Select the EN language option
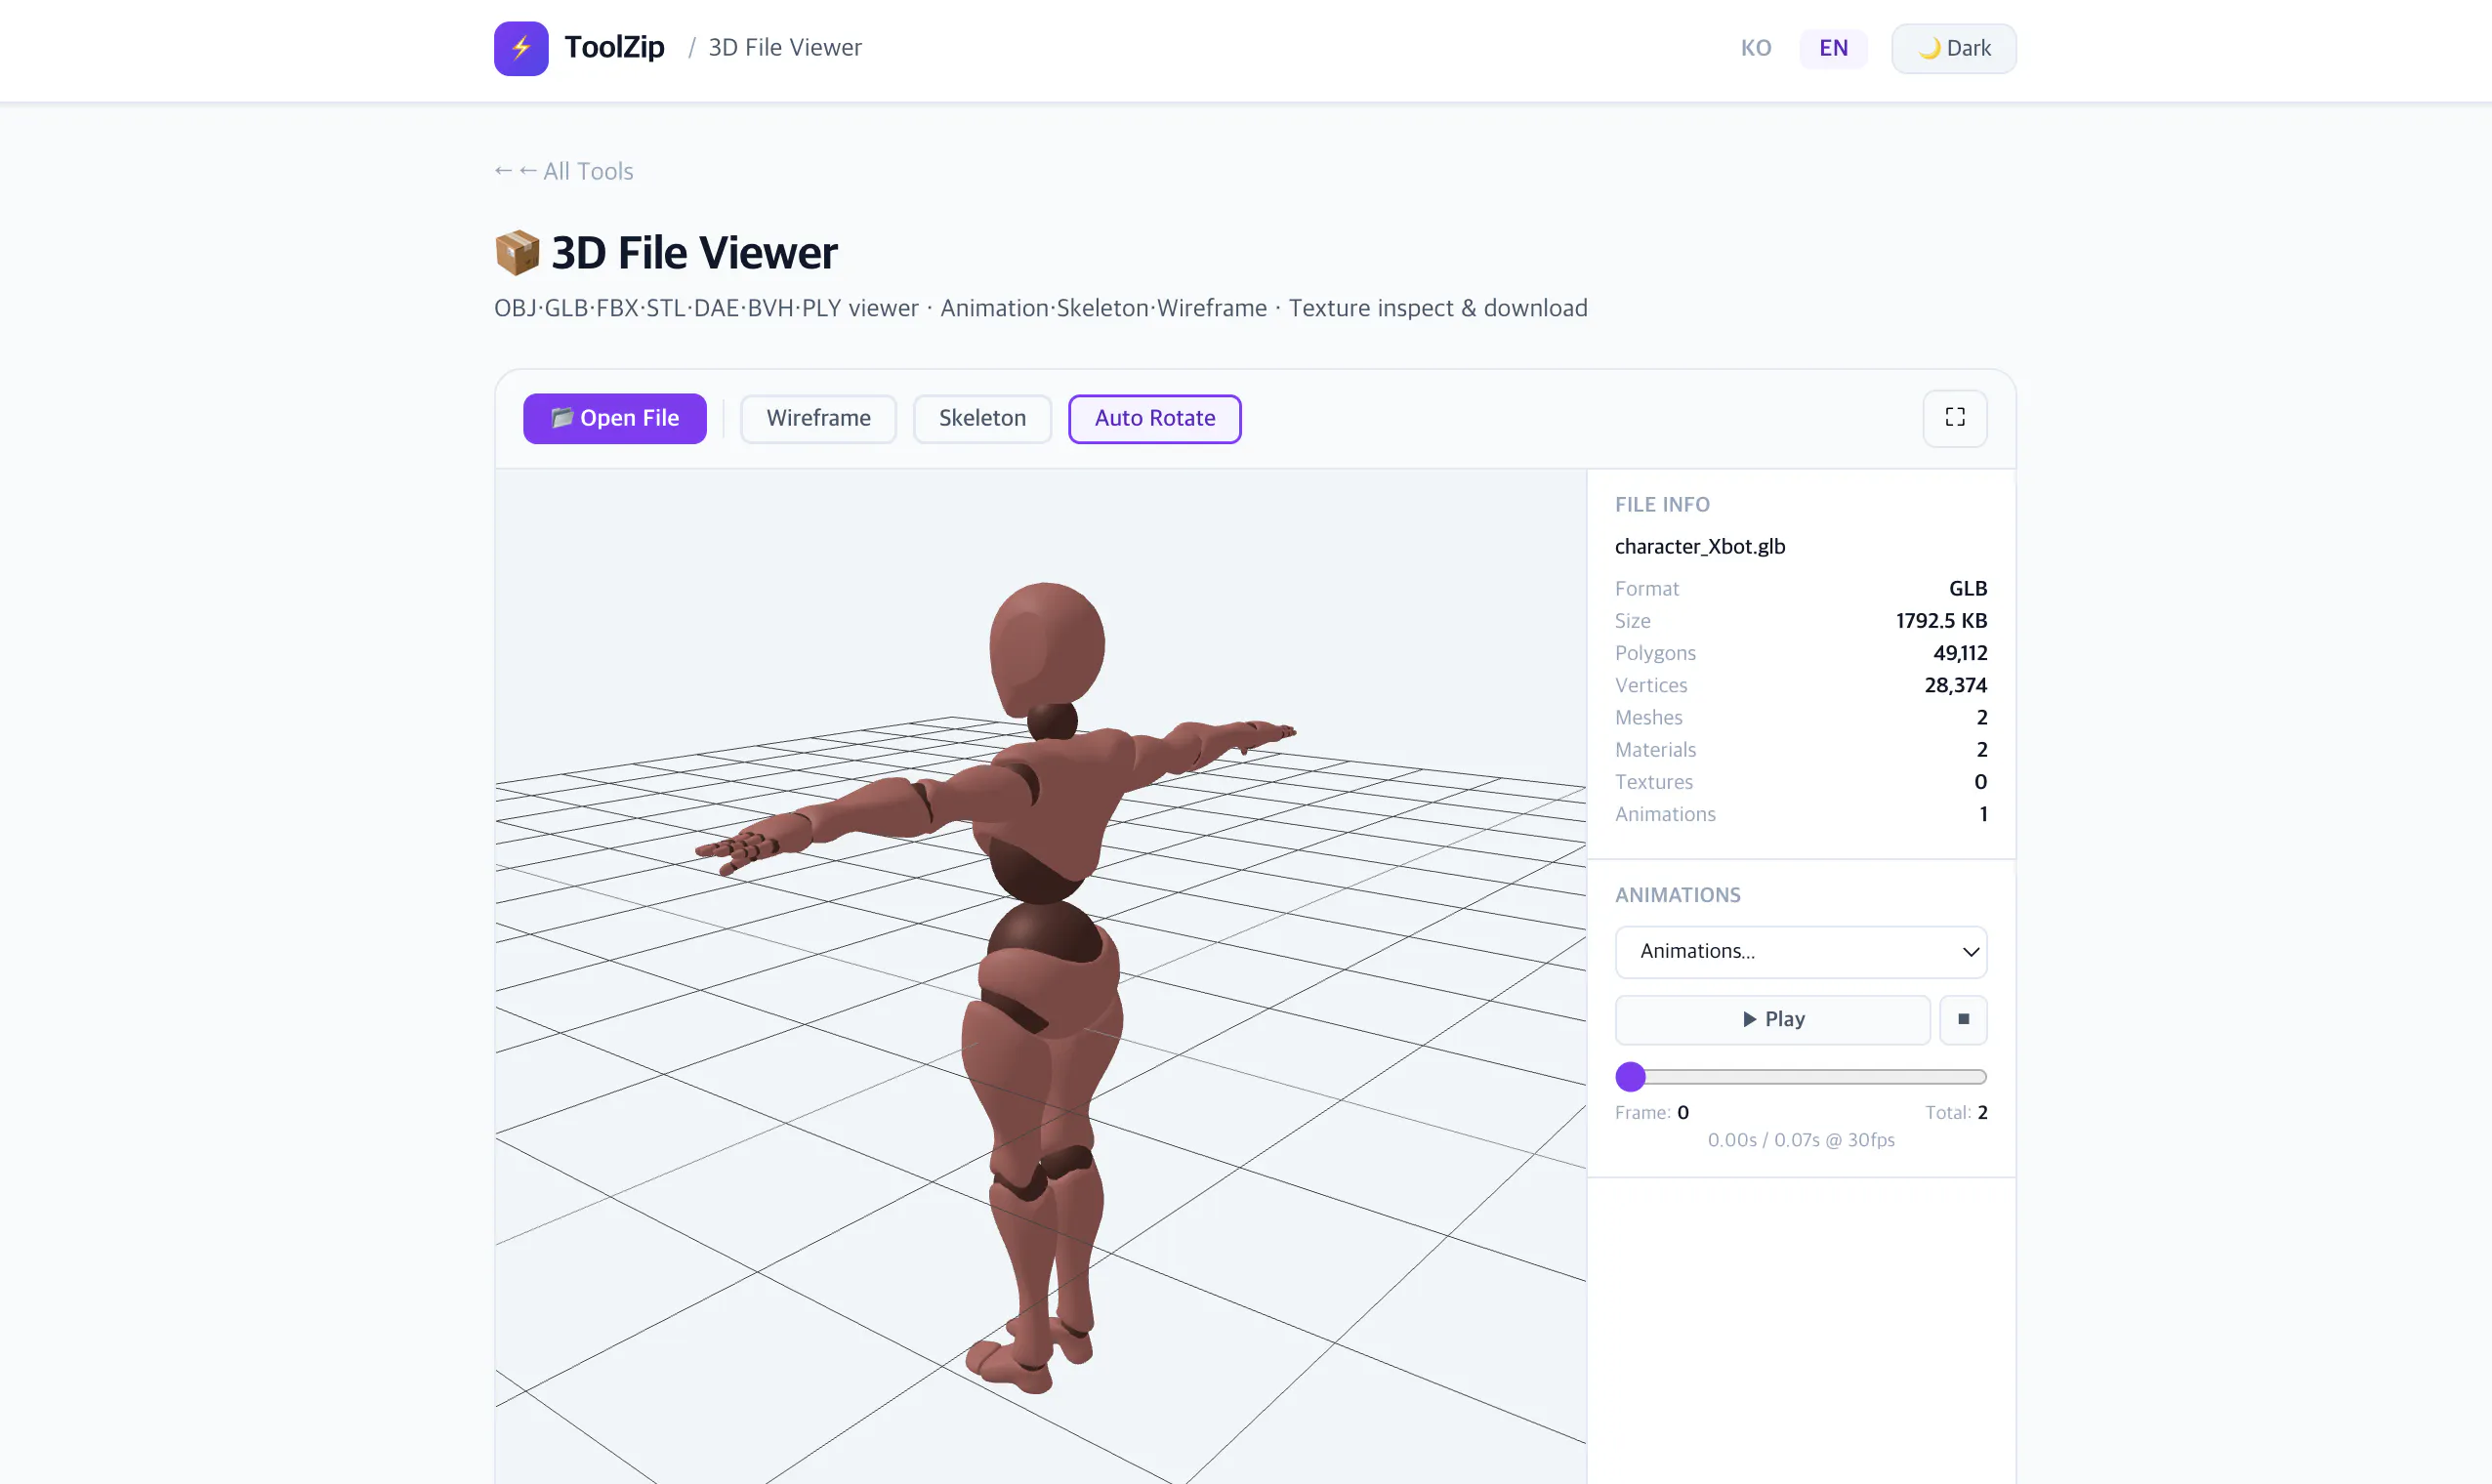The height and width of the screenshot is (1484, 2492). click(x=1833, y=48)
